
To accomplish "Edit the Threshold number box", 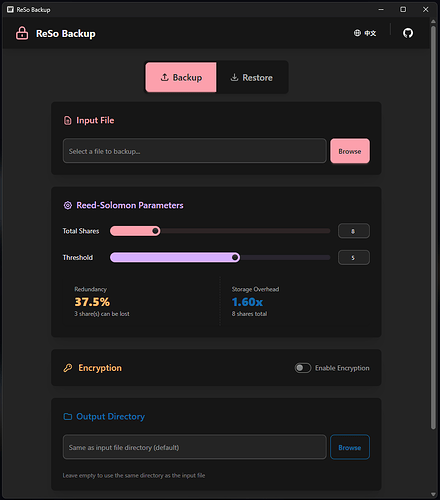I will click(x=353, y=257).
